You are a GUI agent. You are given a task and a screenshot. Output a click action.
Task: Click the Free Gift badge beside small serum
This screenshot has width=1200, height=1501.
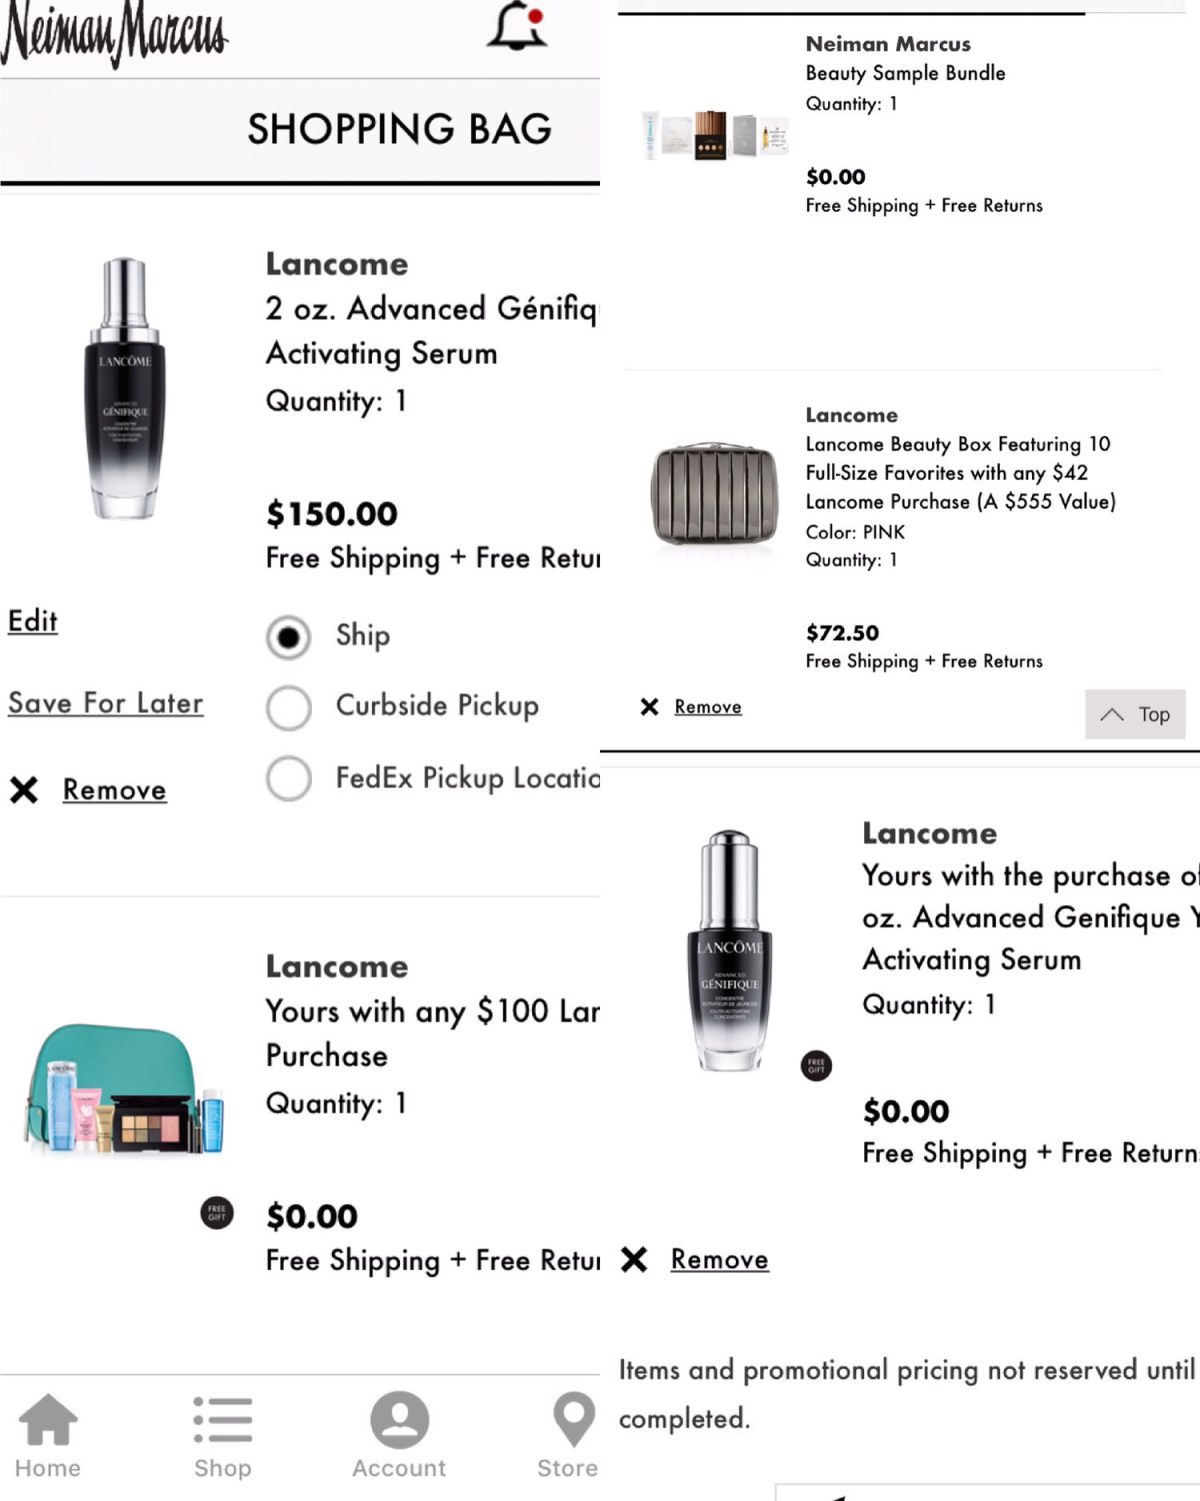[816, 1065]
